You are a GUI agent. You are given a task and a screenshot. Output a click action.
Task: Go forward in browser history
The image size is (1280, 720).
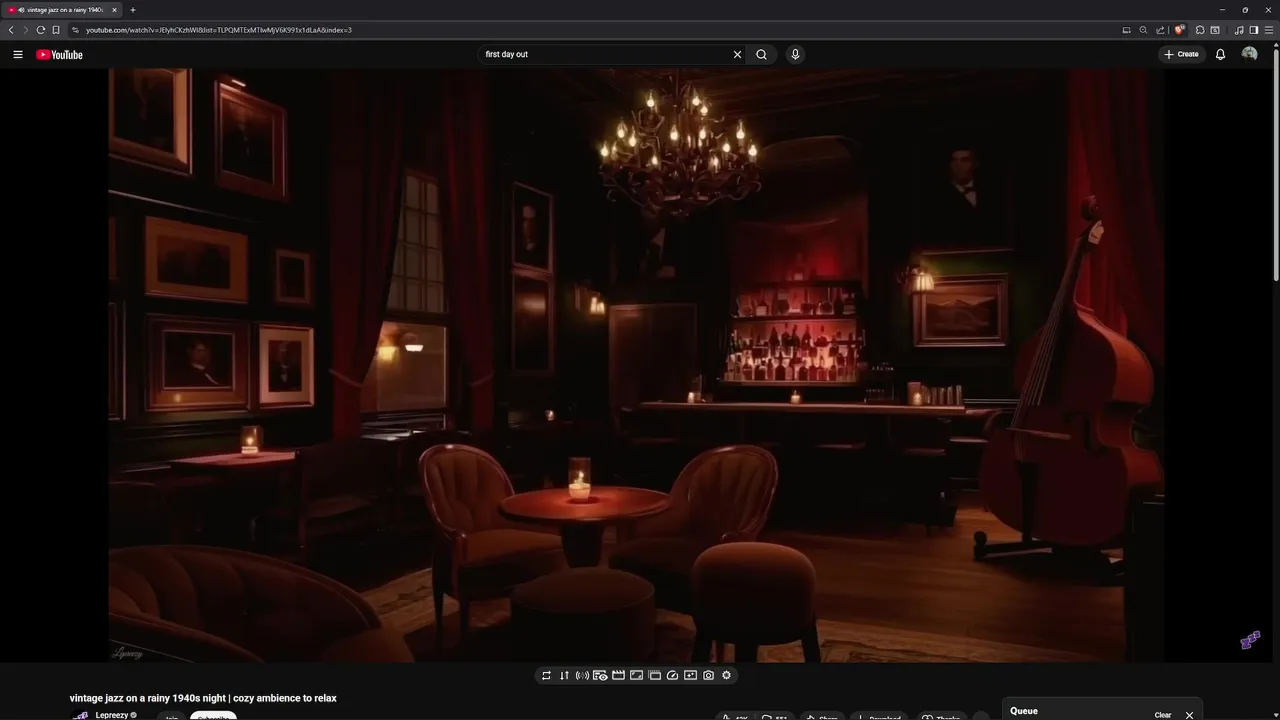tap(26, 30)
